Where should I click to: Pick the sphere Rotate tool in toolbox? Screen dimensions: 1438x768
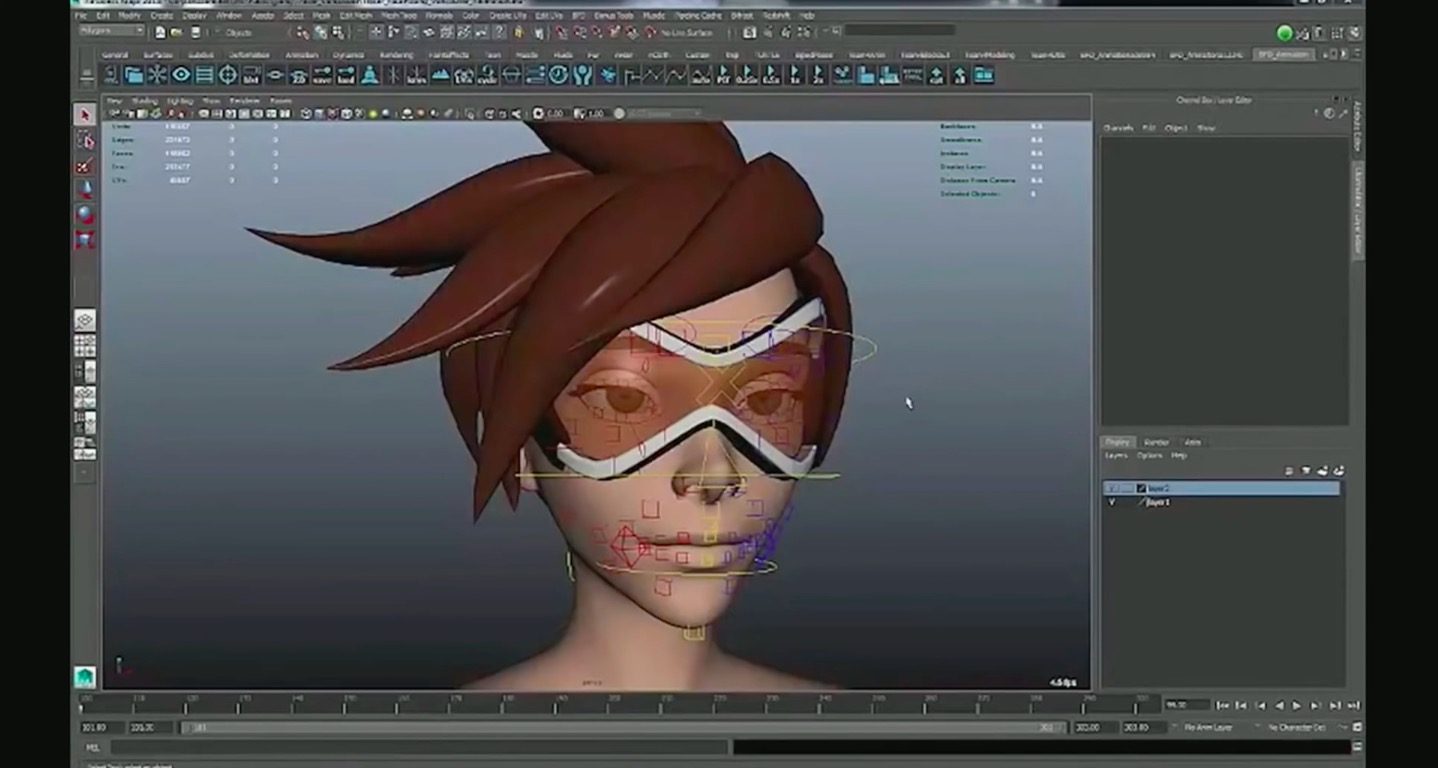[x=85, y=214]
